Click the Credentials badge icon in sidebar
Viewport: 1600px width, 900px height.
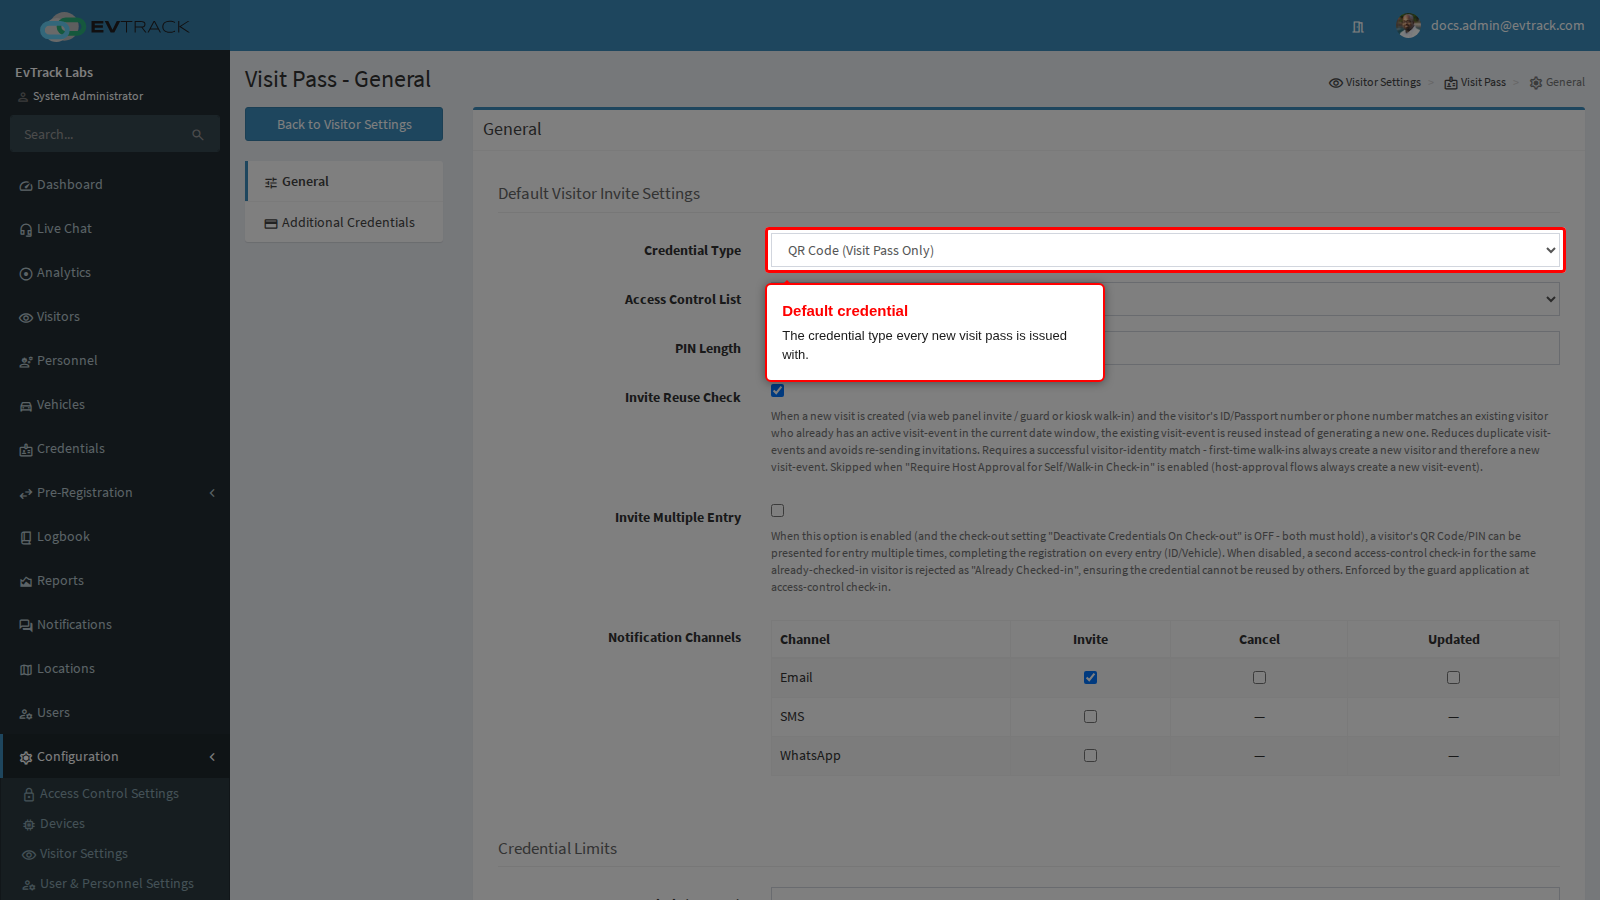point(26,450)
